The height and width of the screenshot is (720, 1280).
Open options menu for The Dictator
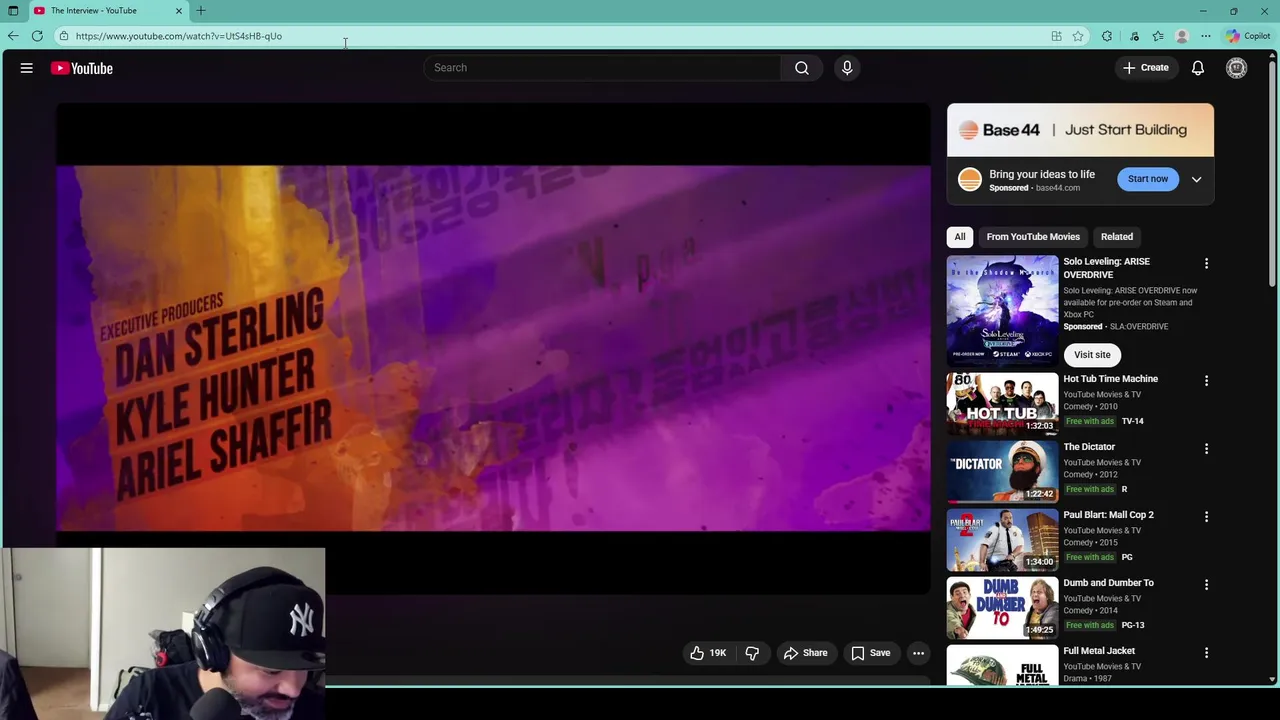point(1206,449)
